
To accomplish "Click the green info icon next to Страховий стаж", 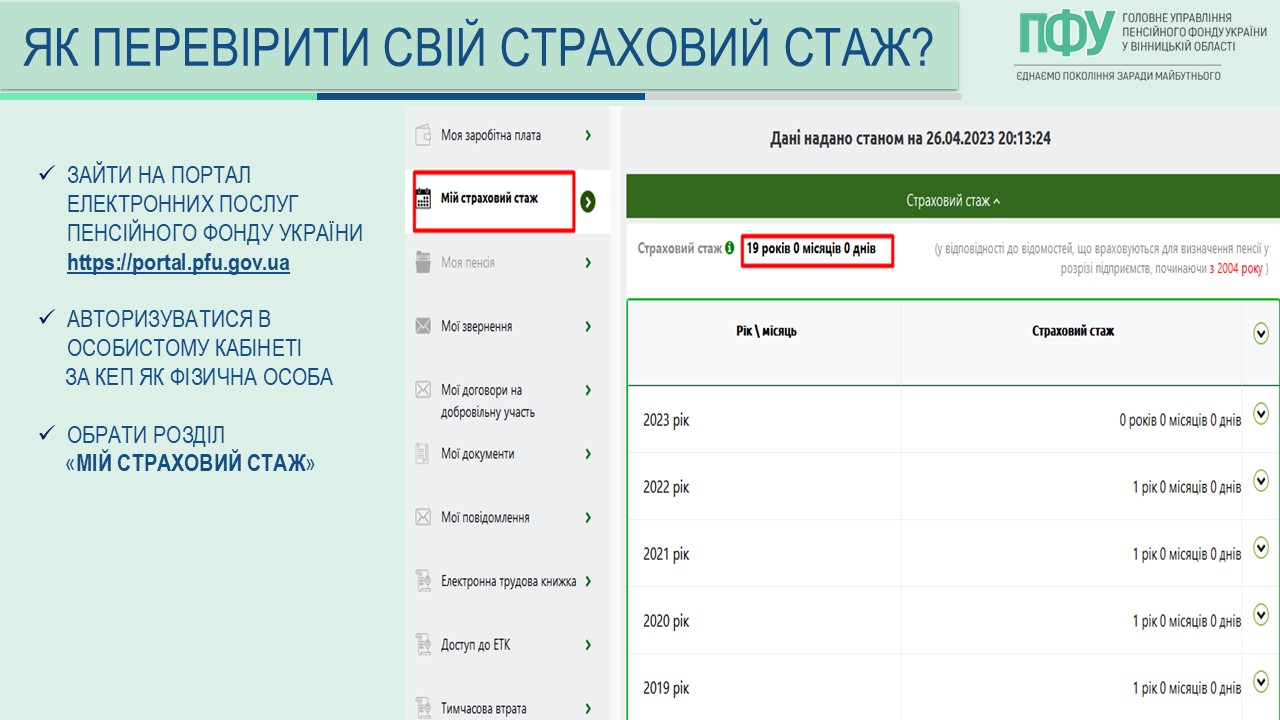I will tap(730, 248).
